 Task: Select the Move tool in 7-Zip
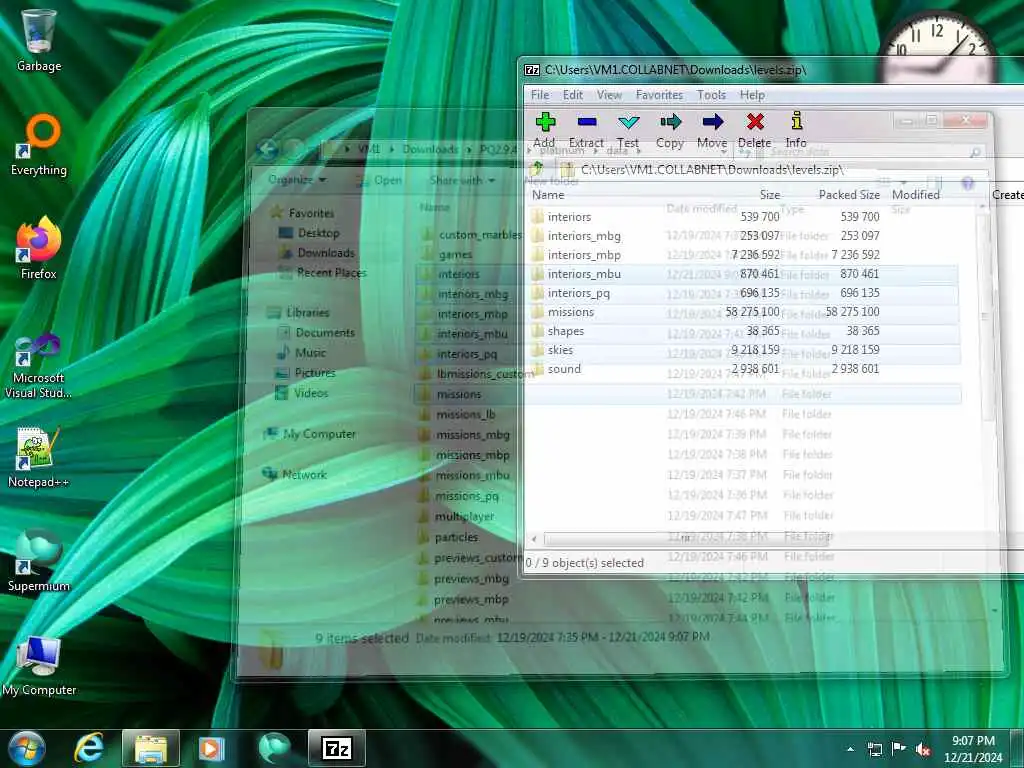tap(712, 130)
